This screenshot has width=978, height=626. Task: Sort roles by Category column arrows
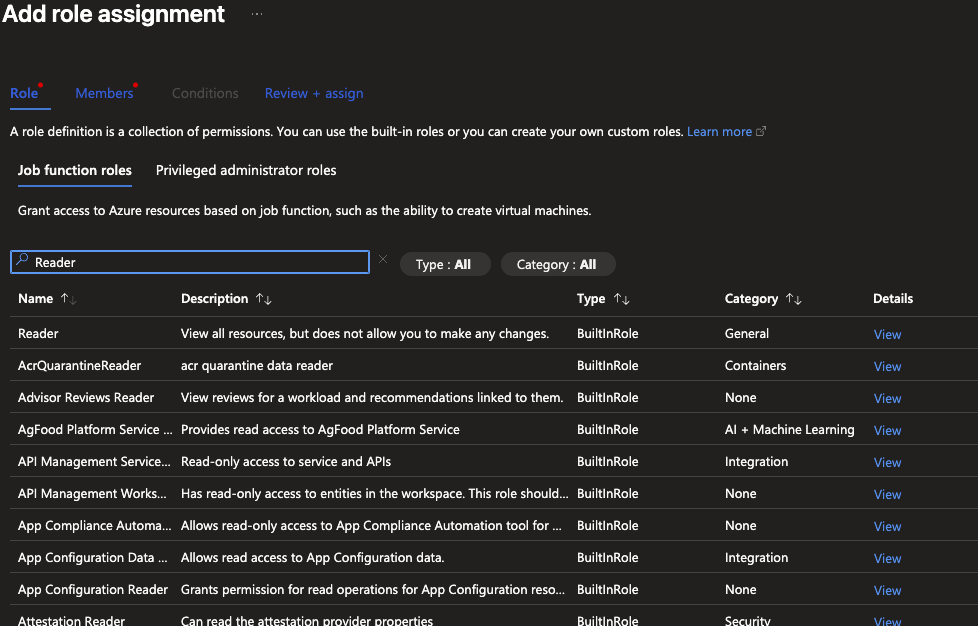[x=794, y=299]
